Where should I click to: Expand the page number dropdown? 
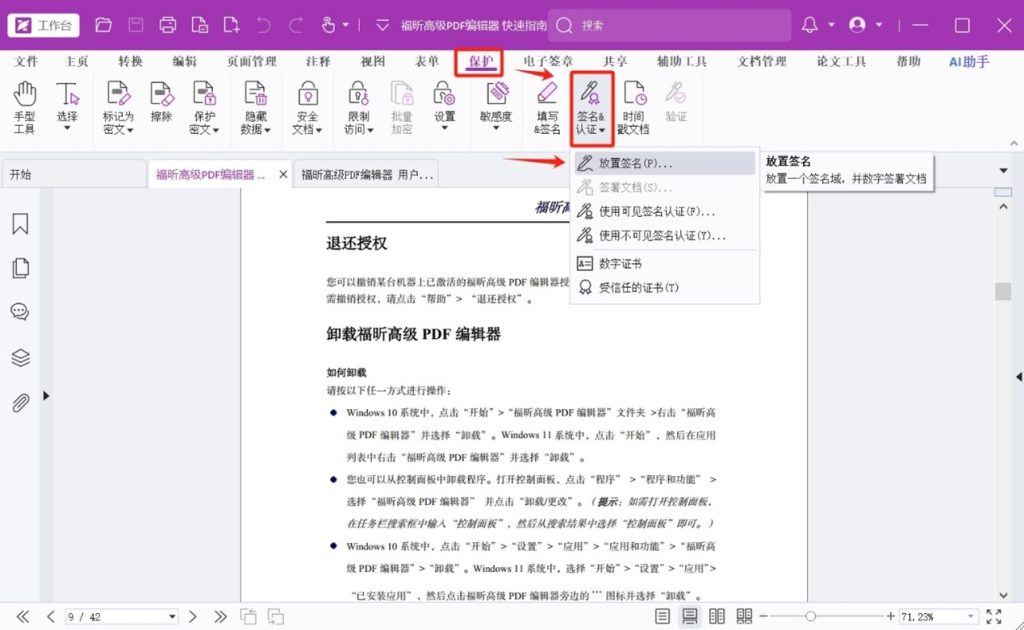click(x=172, y=617)
